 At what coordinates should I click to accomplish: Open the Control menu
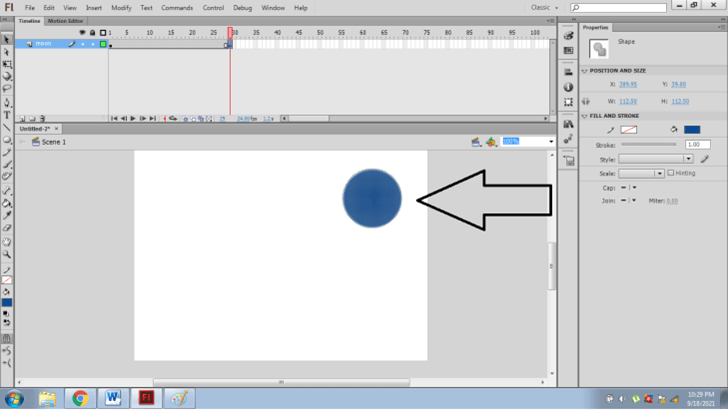213,8
